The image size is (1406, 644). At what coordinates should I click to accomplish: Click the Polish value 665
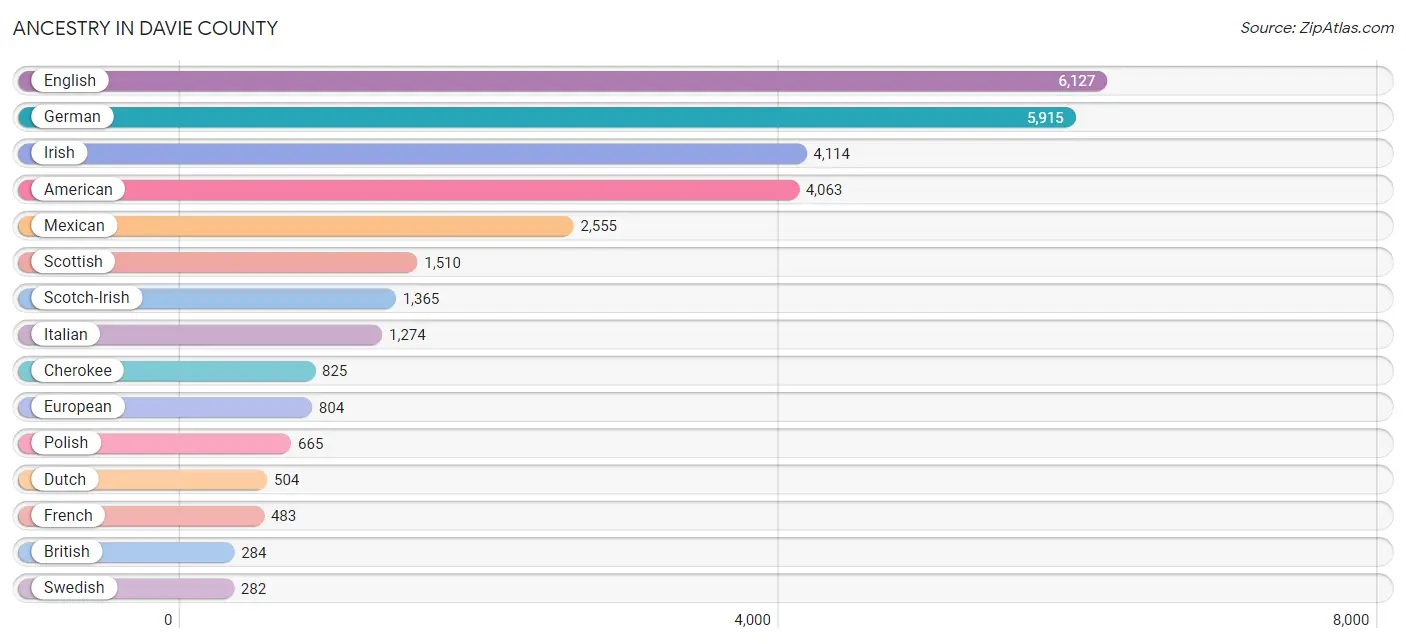coord(311,443)
